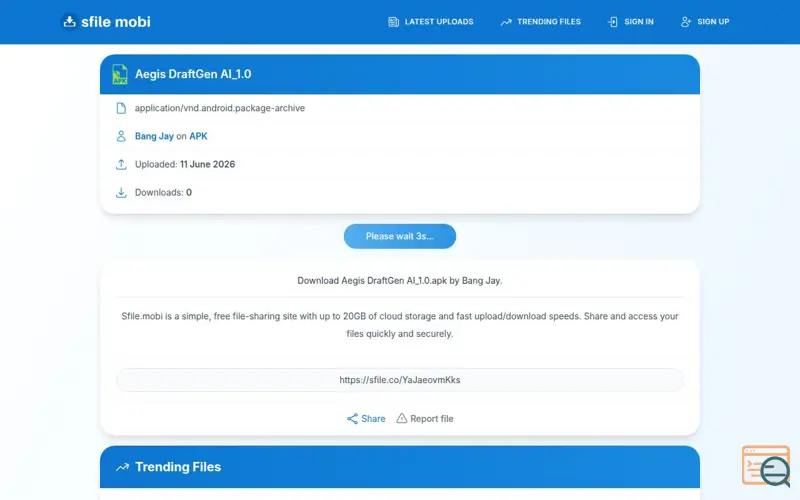Click the upload date 11 June 2026
This screenshot has width=800, height=500.
pos(207,164)
